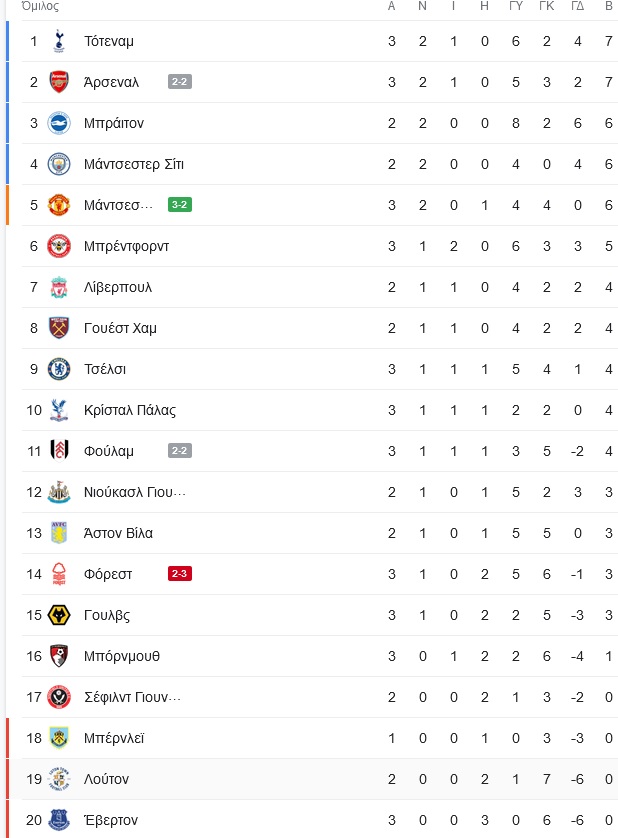Click the Wolves wolf-head logo
Image resolution: width=618 pixels, height=838 pixels.
point(59,615)
